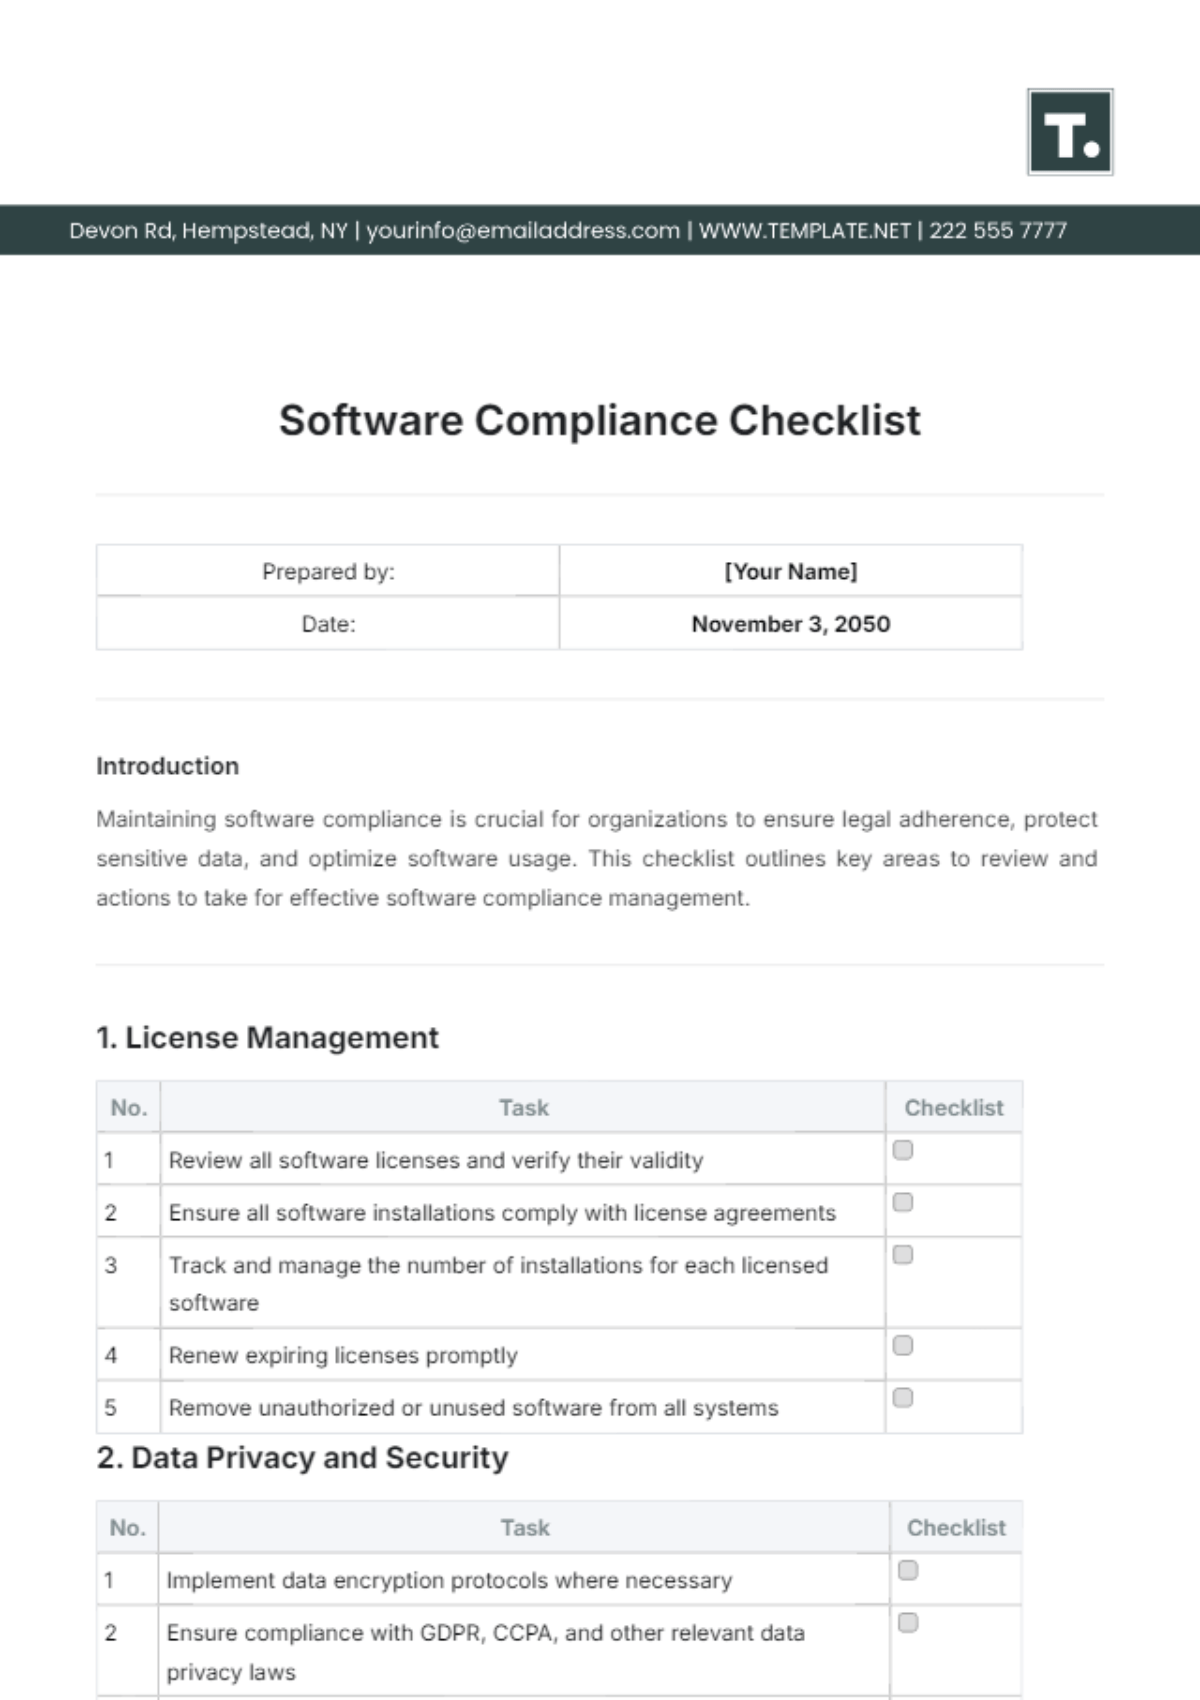Image resolution: width=1200 pixels, height=1700 pixels.
Task: Click the No. header in Data Privacy table
Action: point(128,1527)
